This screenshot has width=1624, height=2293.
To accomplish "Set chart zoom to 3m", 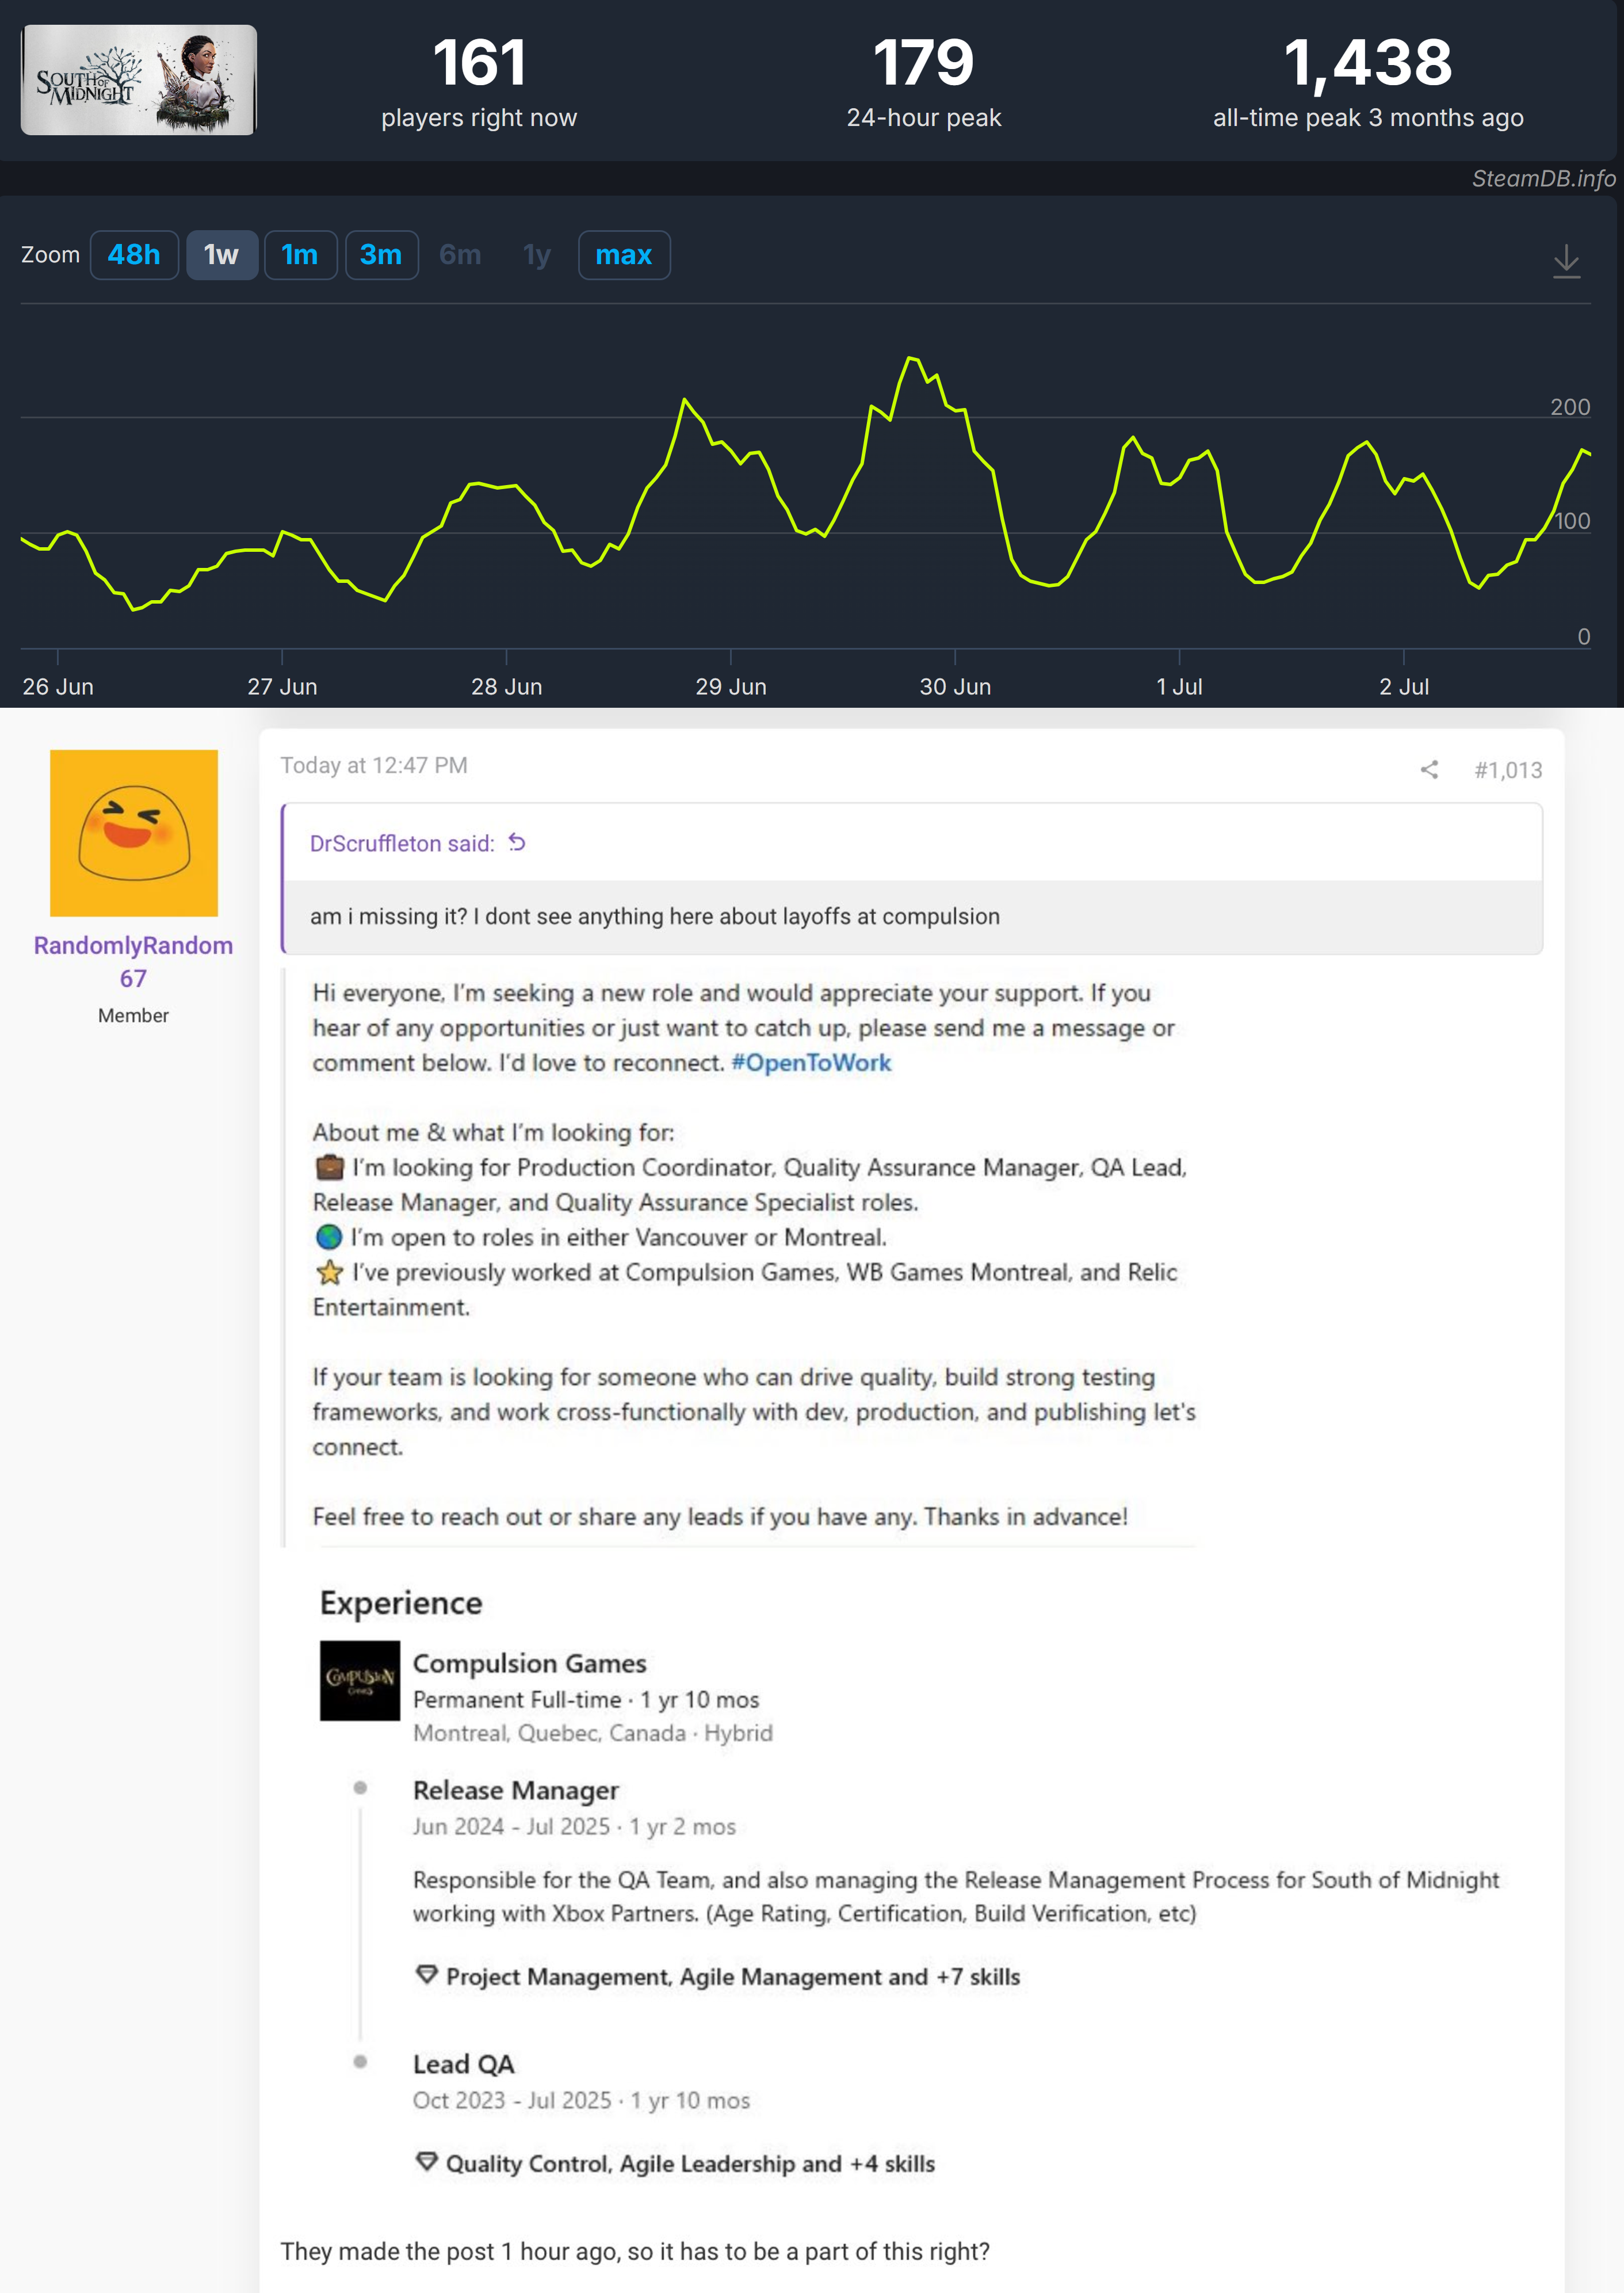I will [x=381, y=255].
